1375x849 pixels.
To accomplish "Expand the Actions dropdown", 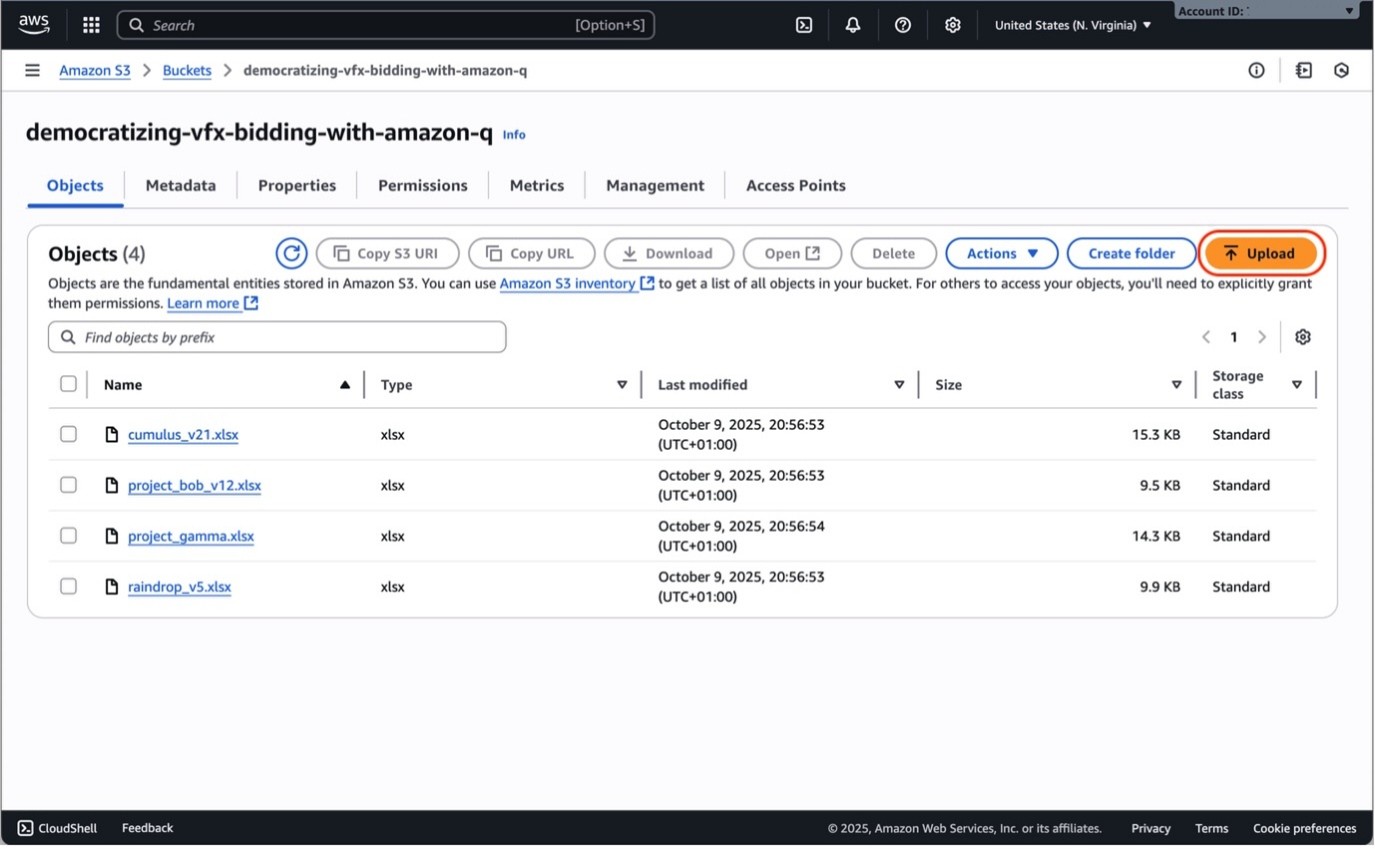I will click(1001, 254).
